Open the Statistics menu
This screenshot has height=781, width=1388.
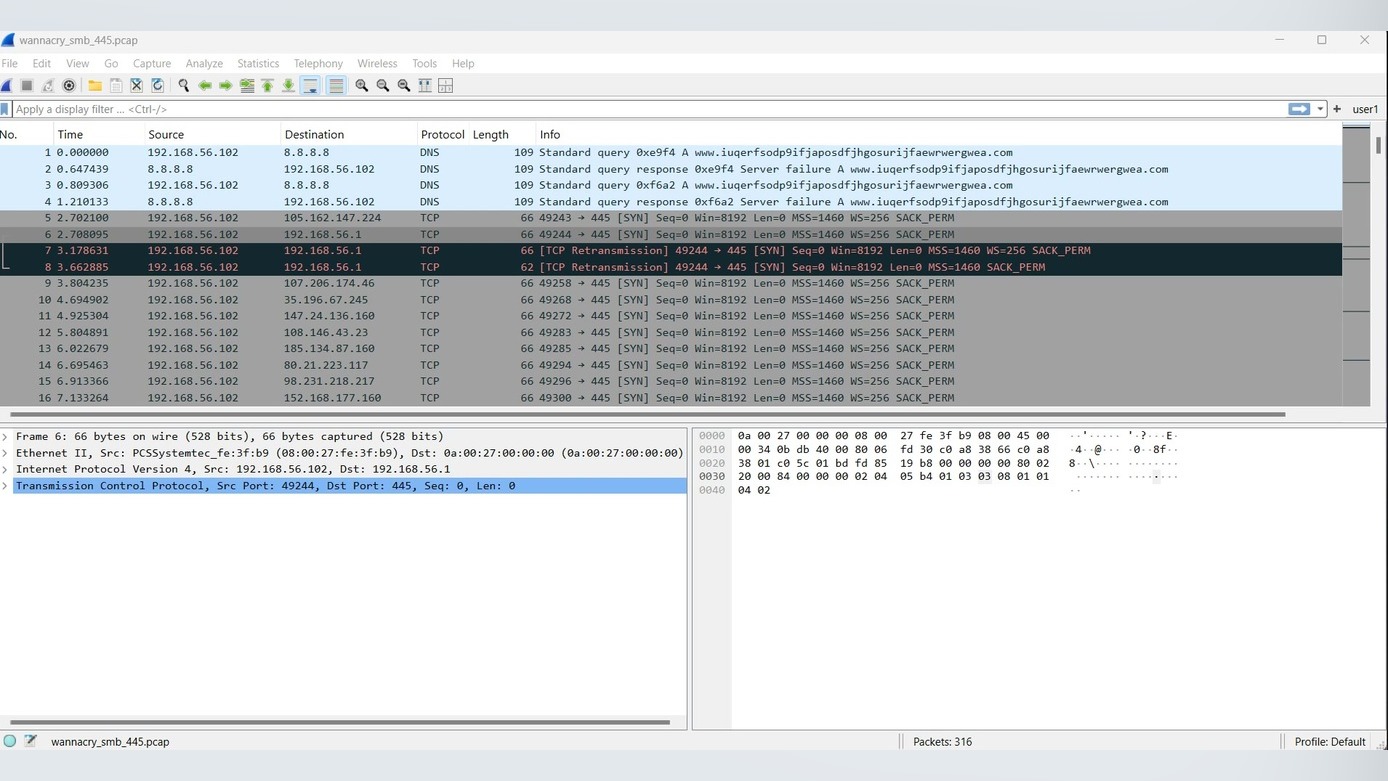tap(257, 63)
